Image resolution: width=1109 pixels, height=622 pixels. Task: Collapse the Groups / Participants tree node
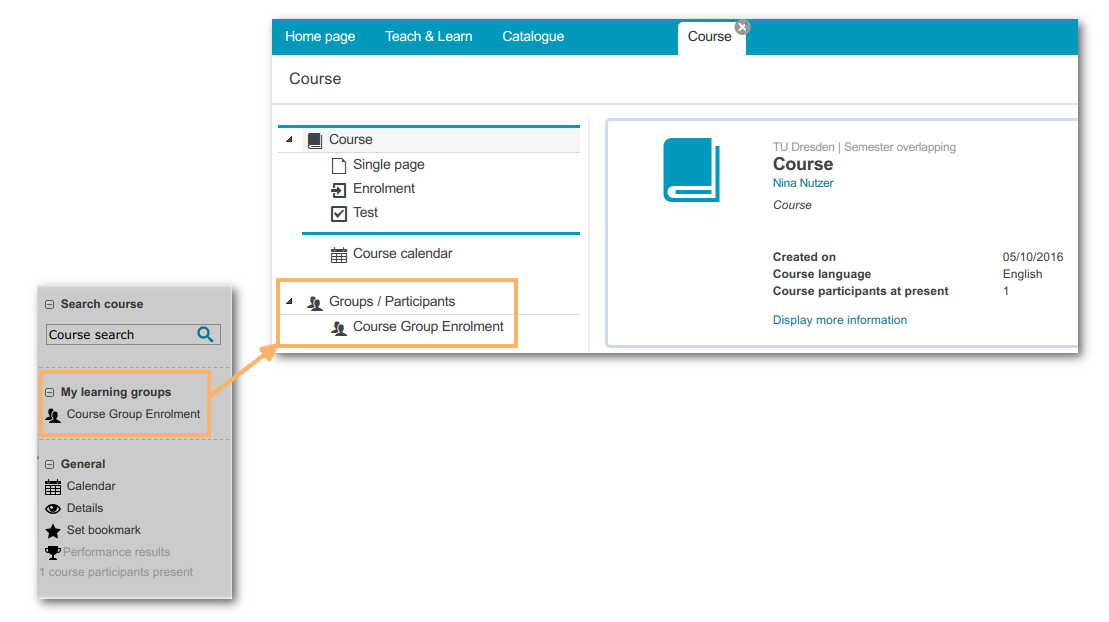(289, 302)
